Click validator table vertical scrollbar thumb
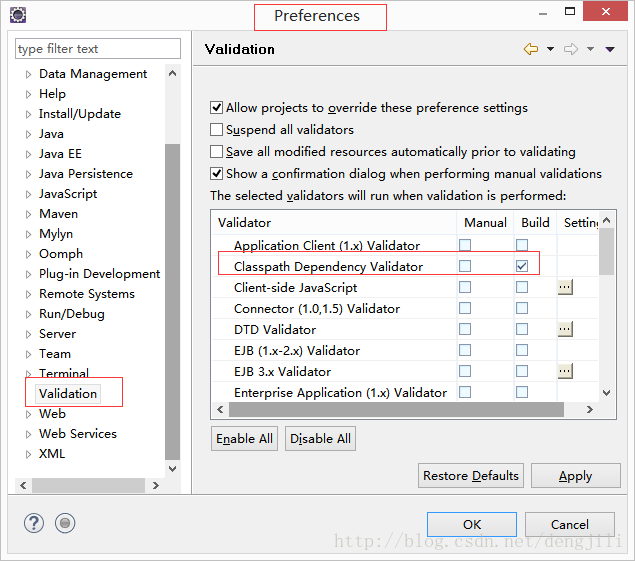This screenshot has height=561, width=635. coord(606,252)
